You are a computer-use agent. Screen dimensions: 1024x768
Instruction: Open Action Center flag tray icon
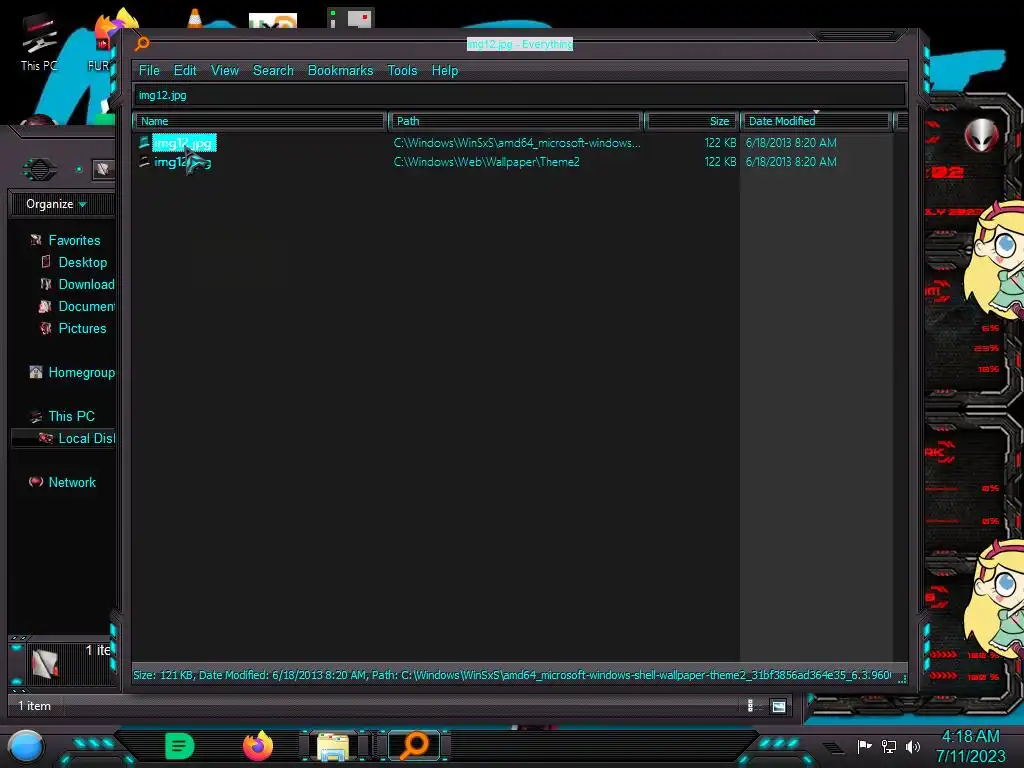pyautogui.click(x=865, y=746)
